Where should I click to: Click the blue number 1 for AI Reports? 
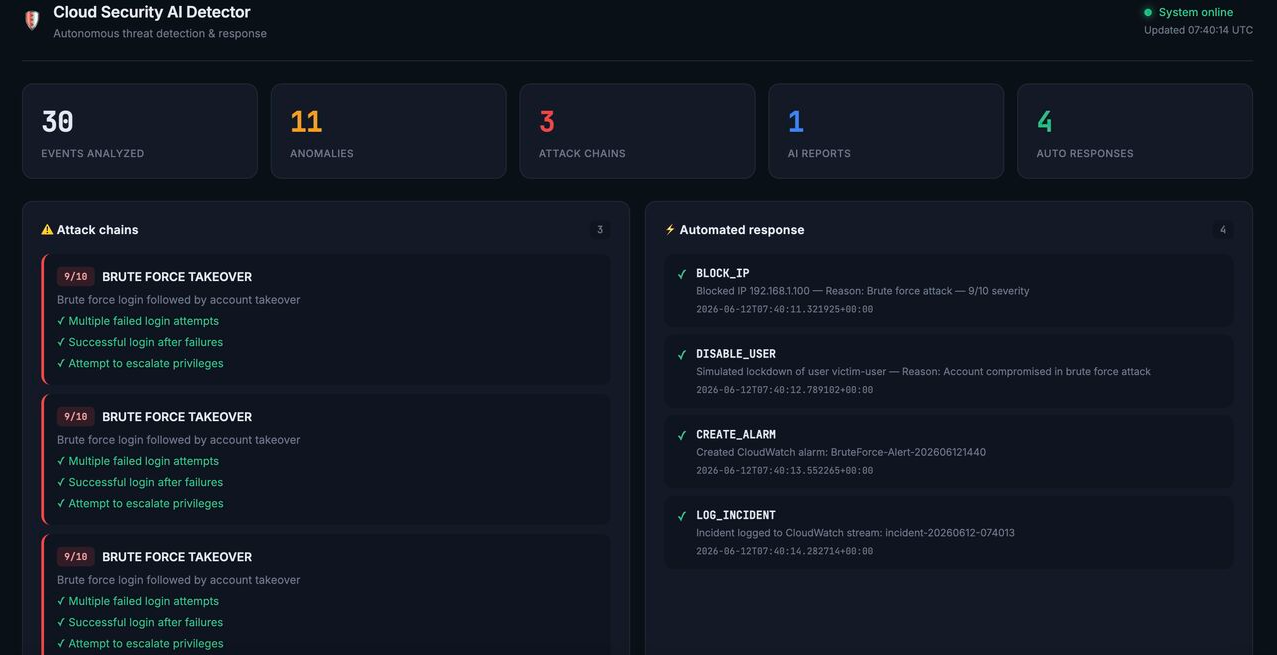pyautogui.click(x=796, y=122)
